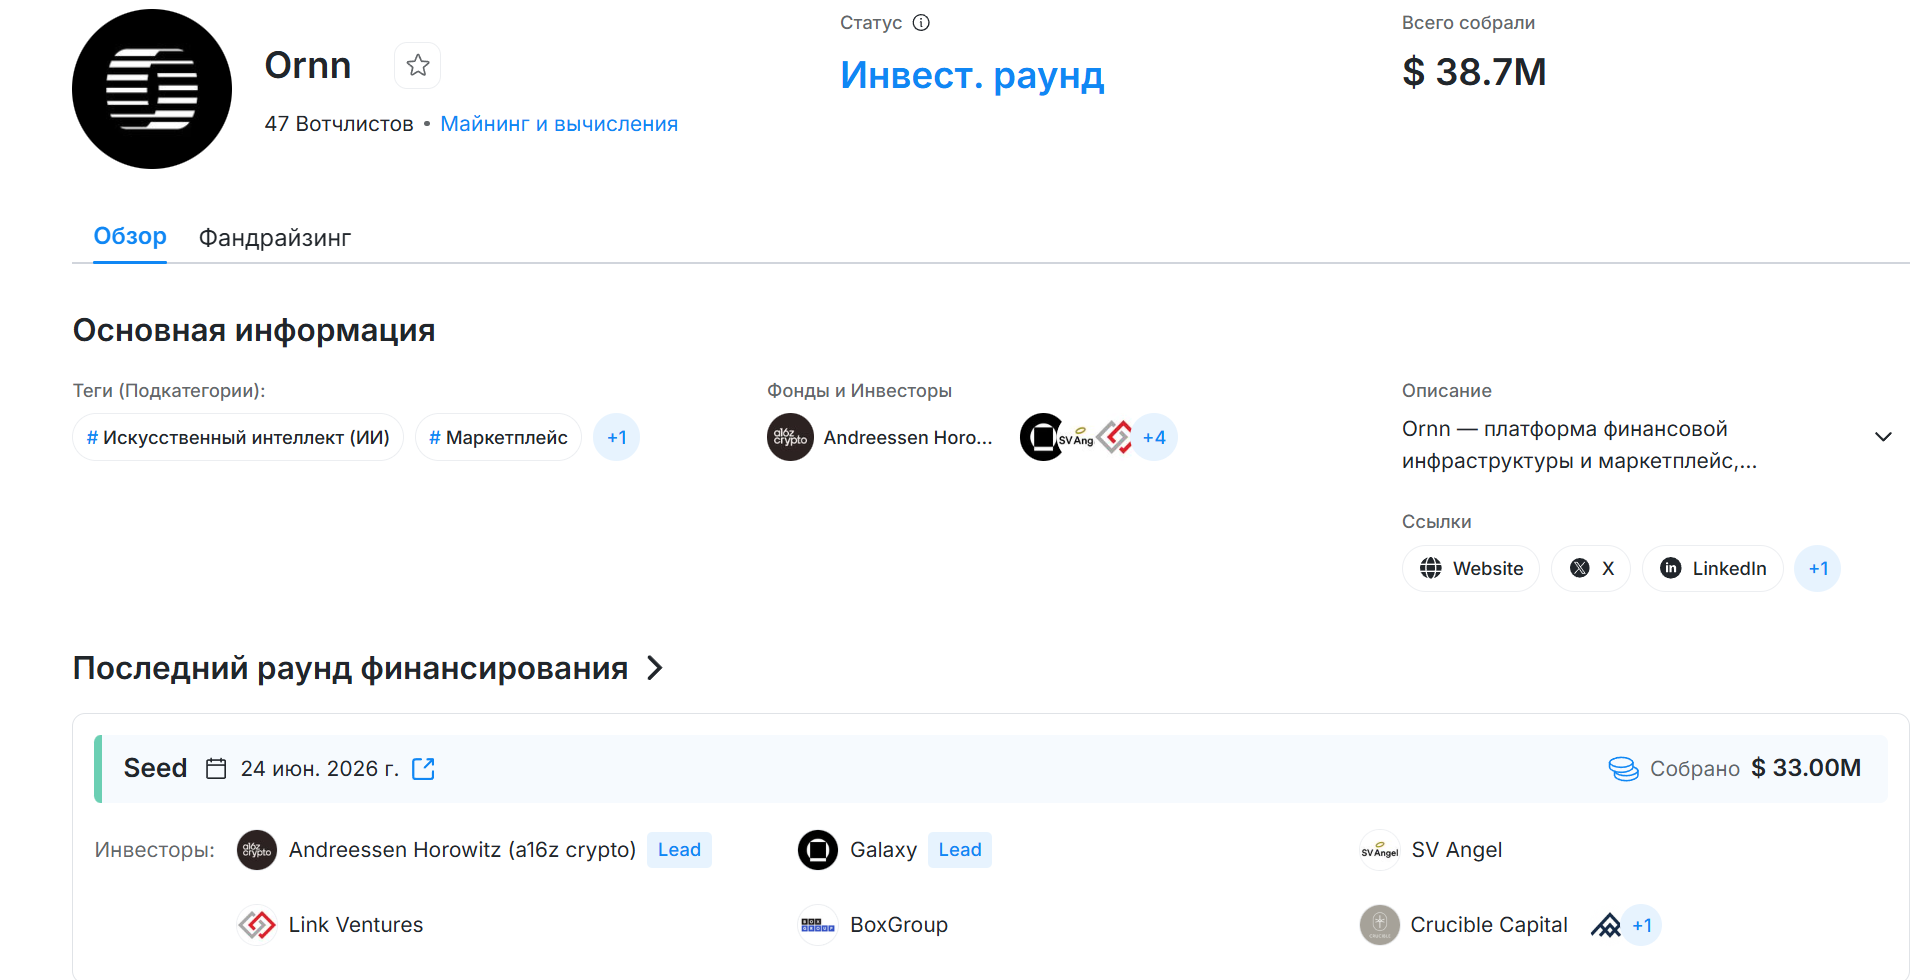Click the Ornn project logo

coord(152,89)
